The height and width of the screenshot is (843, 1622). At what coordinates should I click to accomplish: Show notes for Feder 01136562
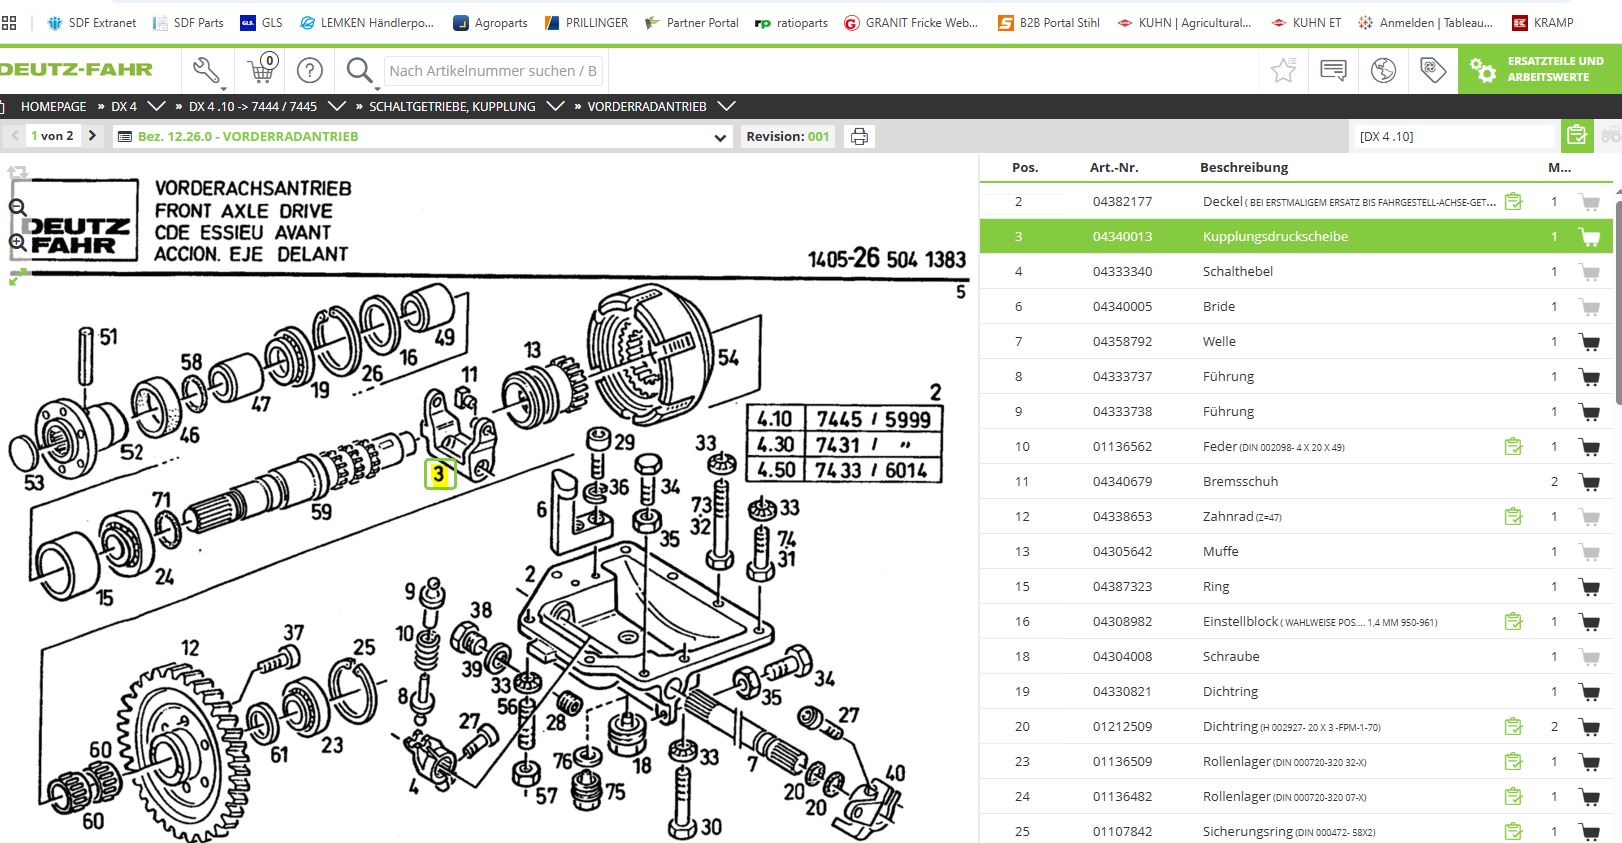[x=1513, y=447]
